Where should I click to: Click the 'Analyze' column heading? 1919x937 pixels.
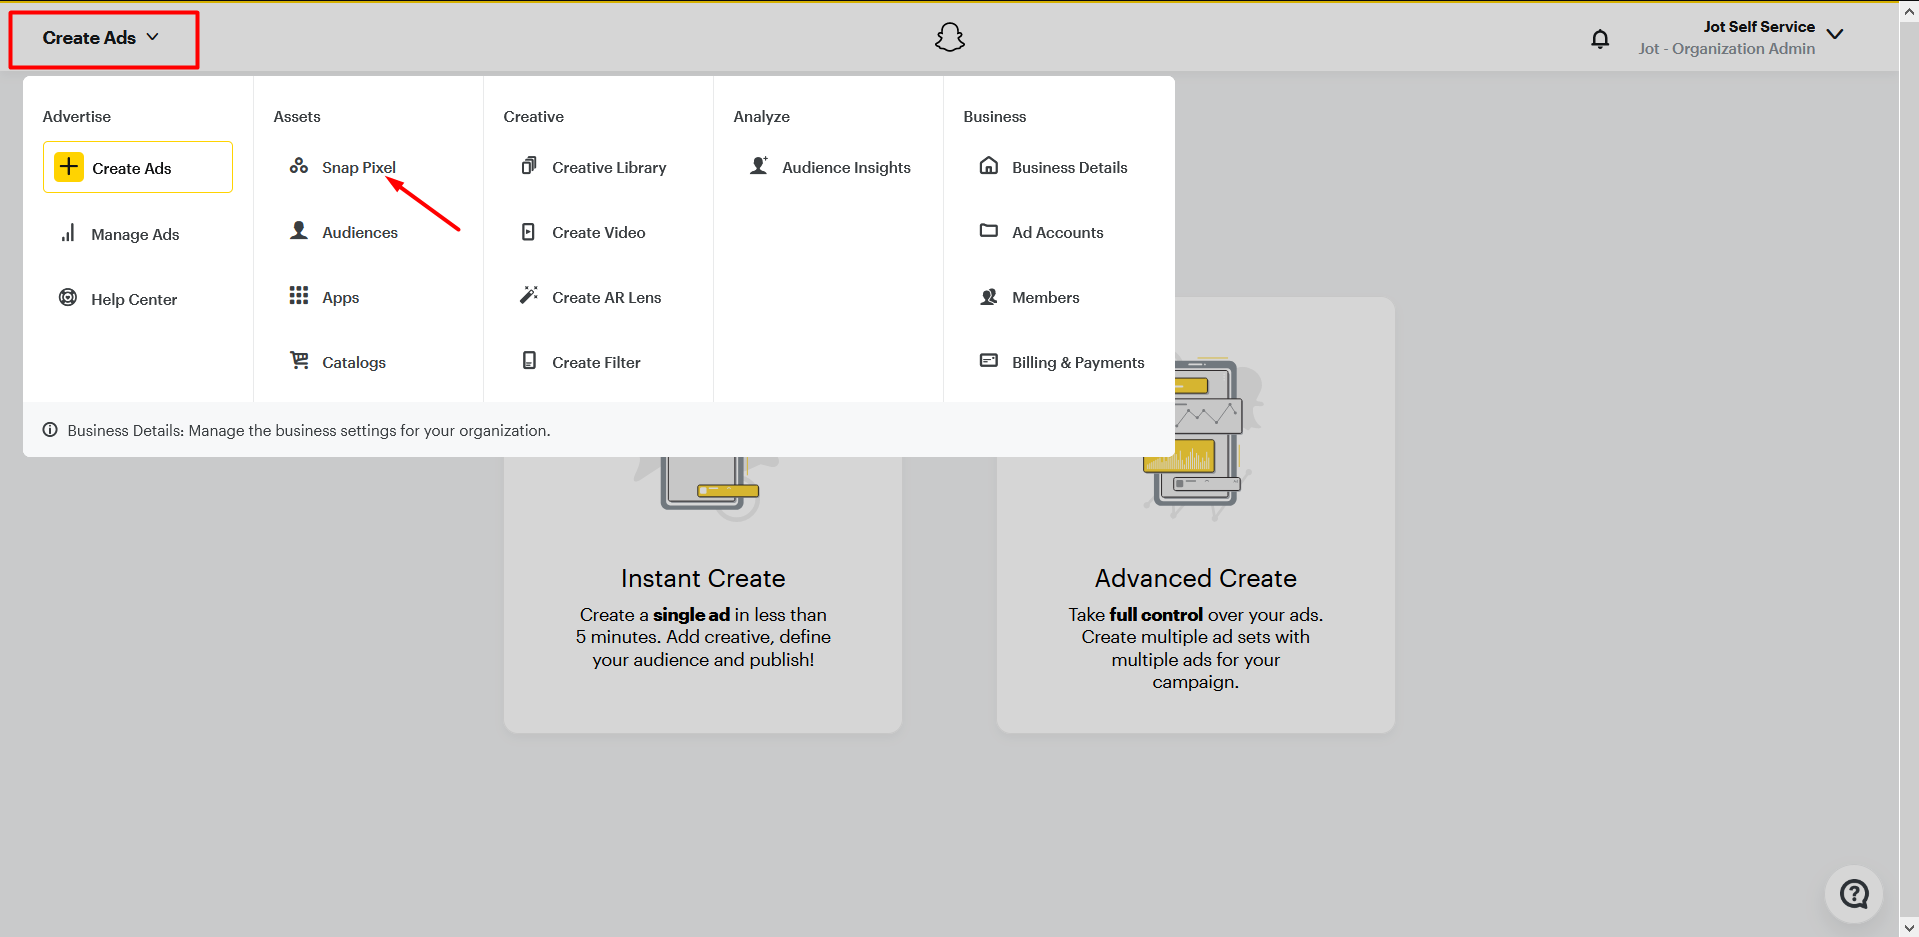(x=762, y=117)
